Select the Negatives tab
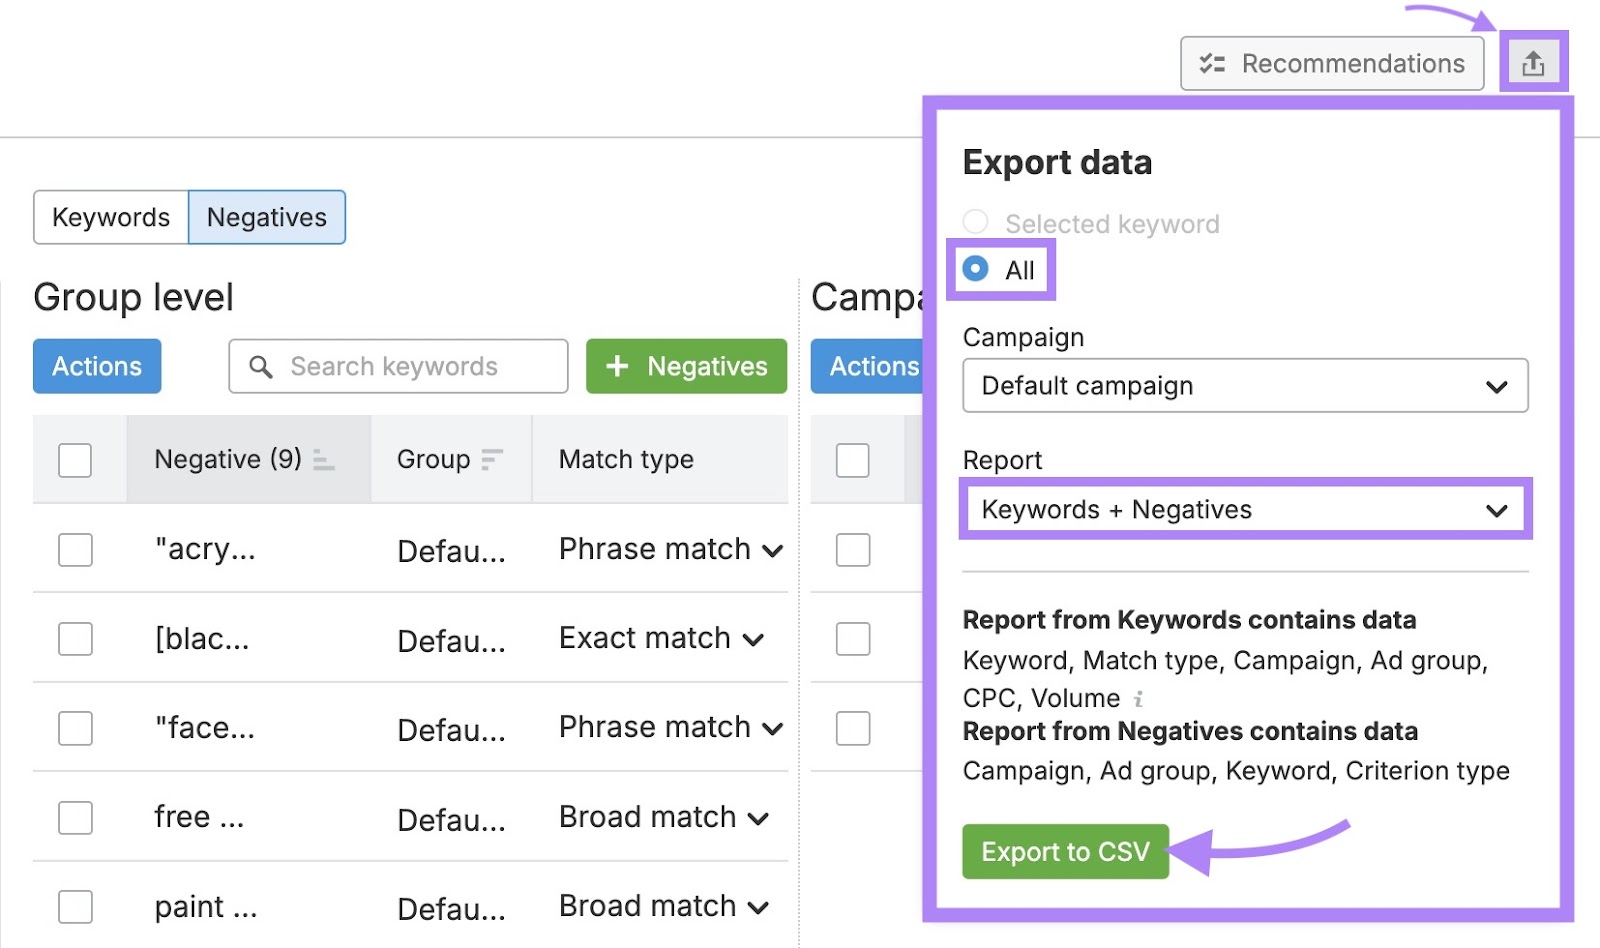Viewport: 1600px width, 948px height. point(266,217)
